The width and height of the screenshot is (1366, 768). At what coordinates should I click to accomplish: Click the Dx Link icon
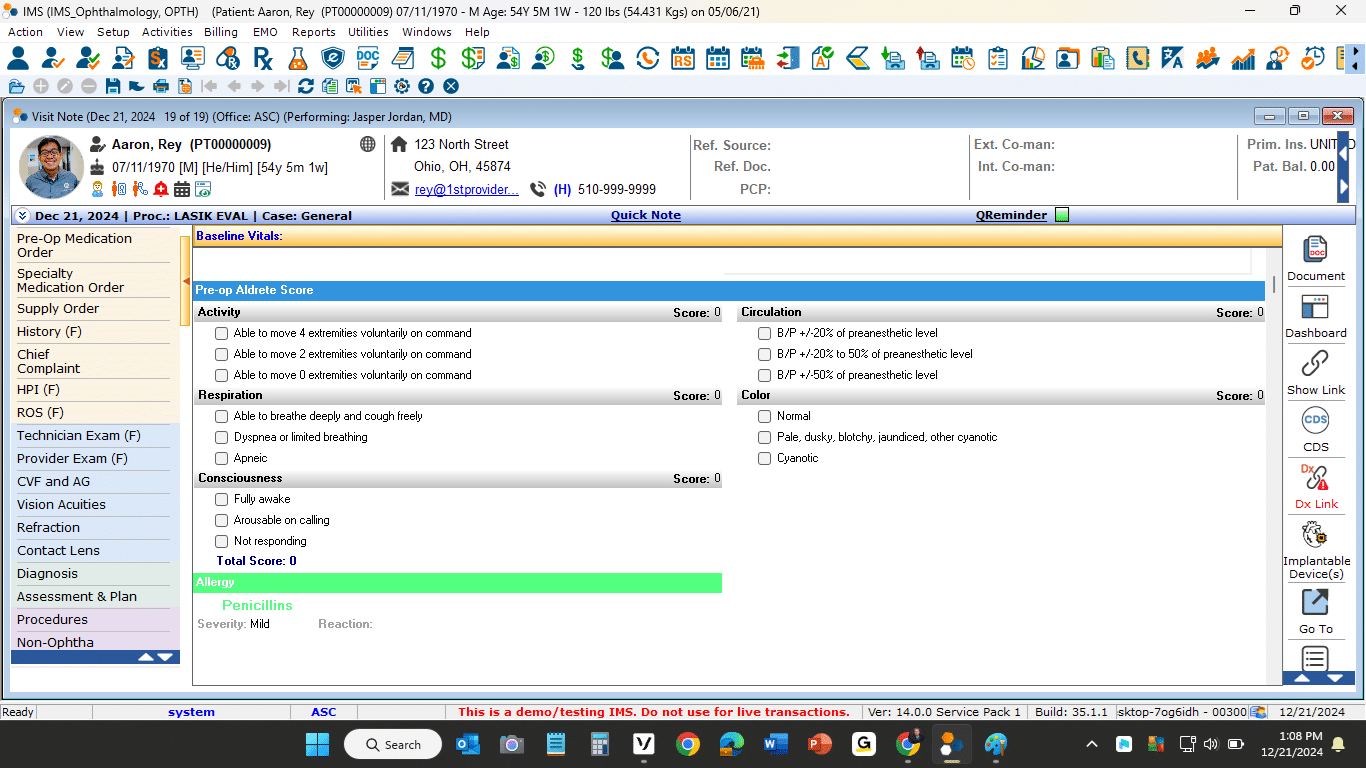(1315, 478)
